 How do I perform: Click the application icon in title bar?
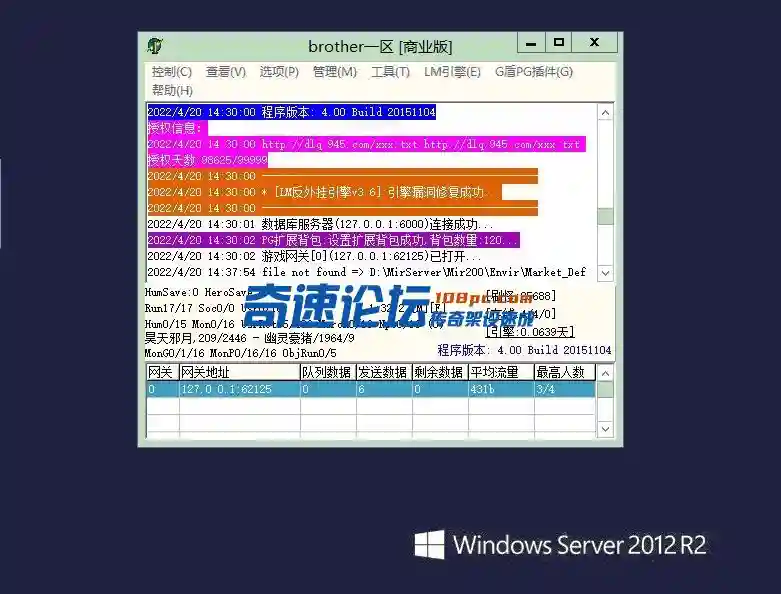click(155, 46)
